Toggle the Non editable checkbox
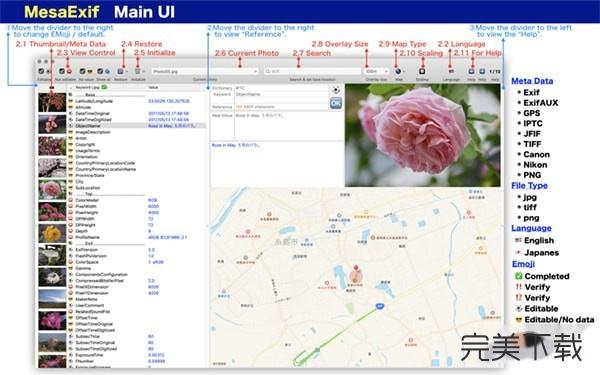Screen dimensions: 600x375 pos(62,71)
